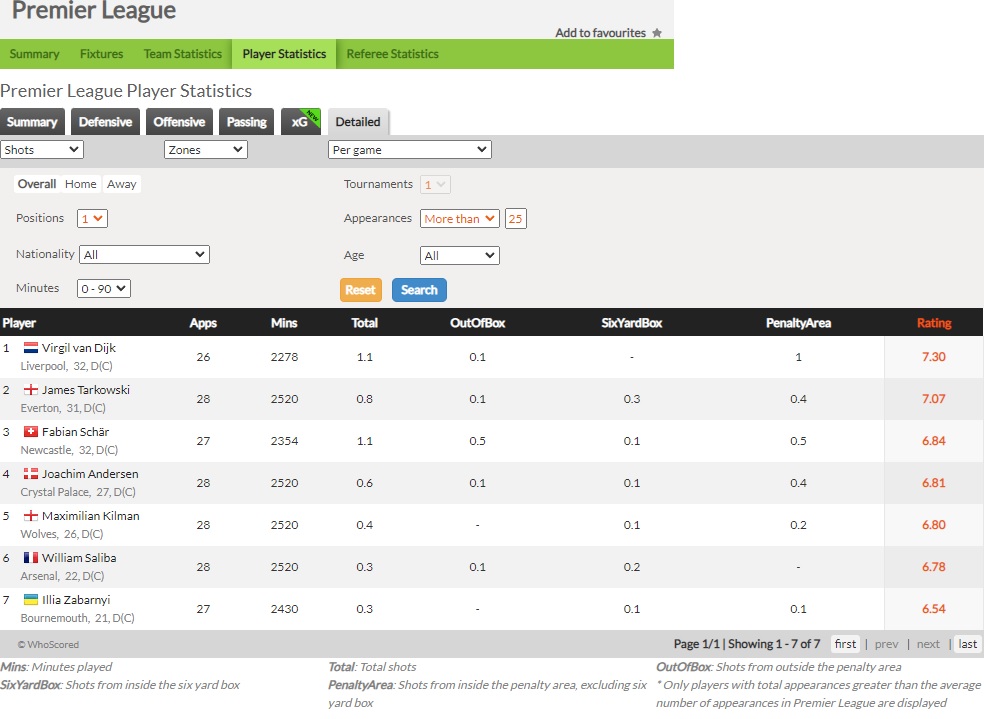Select the Home venue filter
988x719 pixels.
click(x=81, y=184)
